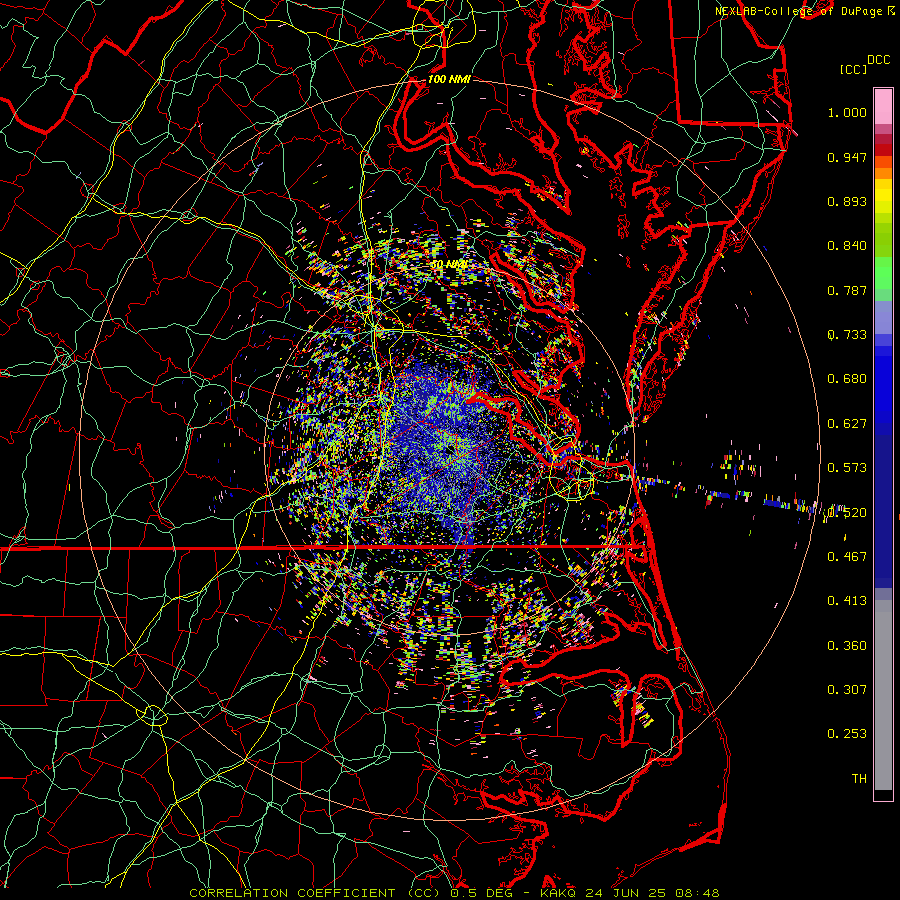Click the bright green band of the color bar

click(883, 273)
